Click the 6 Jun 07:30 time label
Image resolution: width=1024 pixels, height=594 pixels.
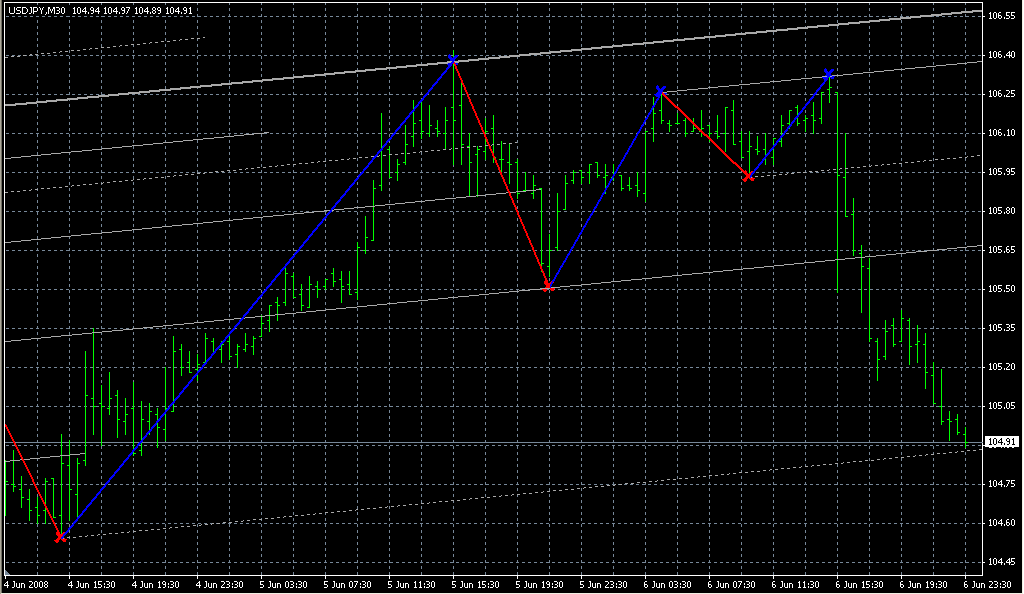click(731, 584)
